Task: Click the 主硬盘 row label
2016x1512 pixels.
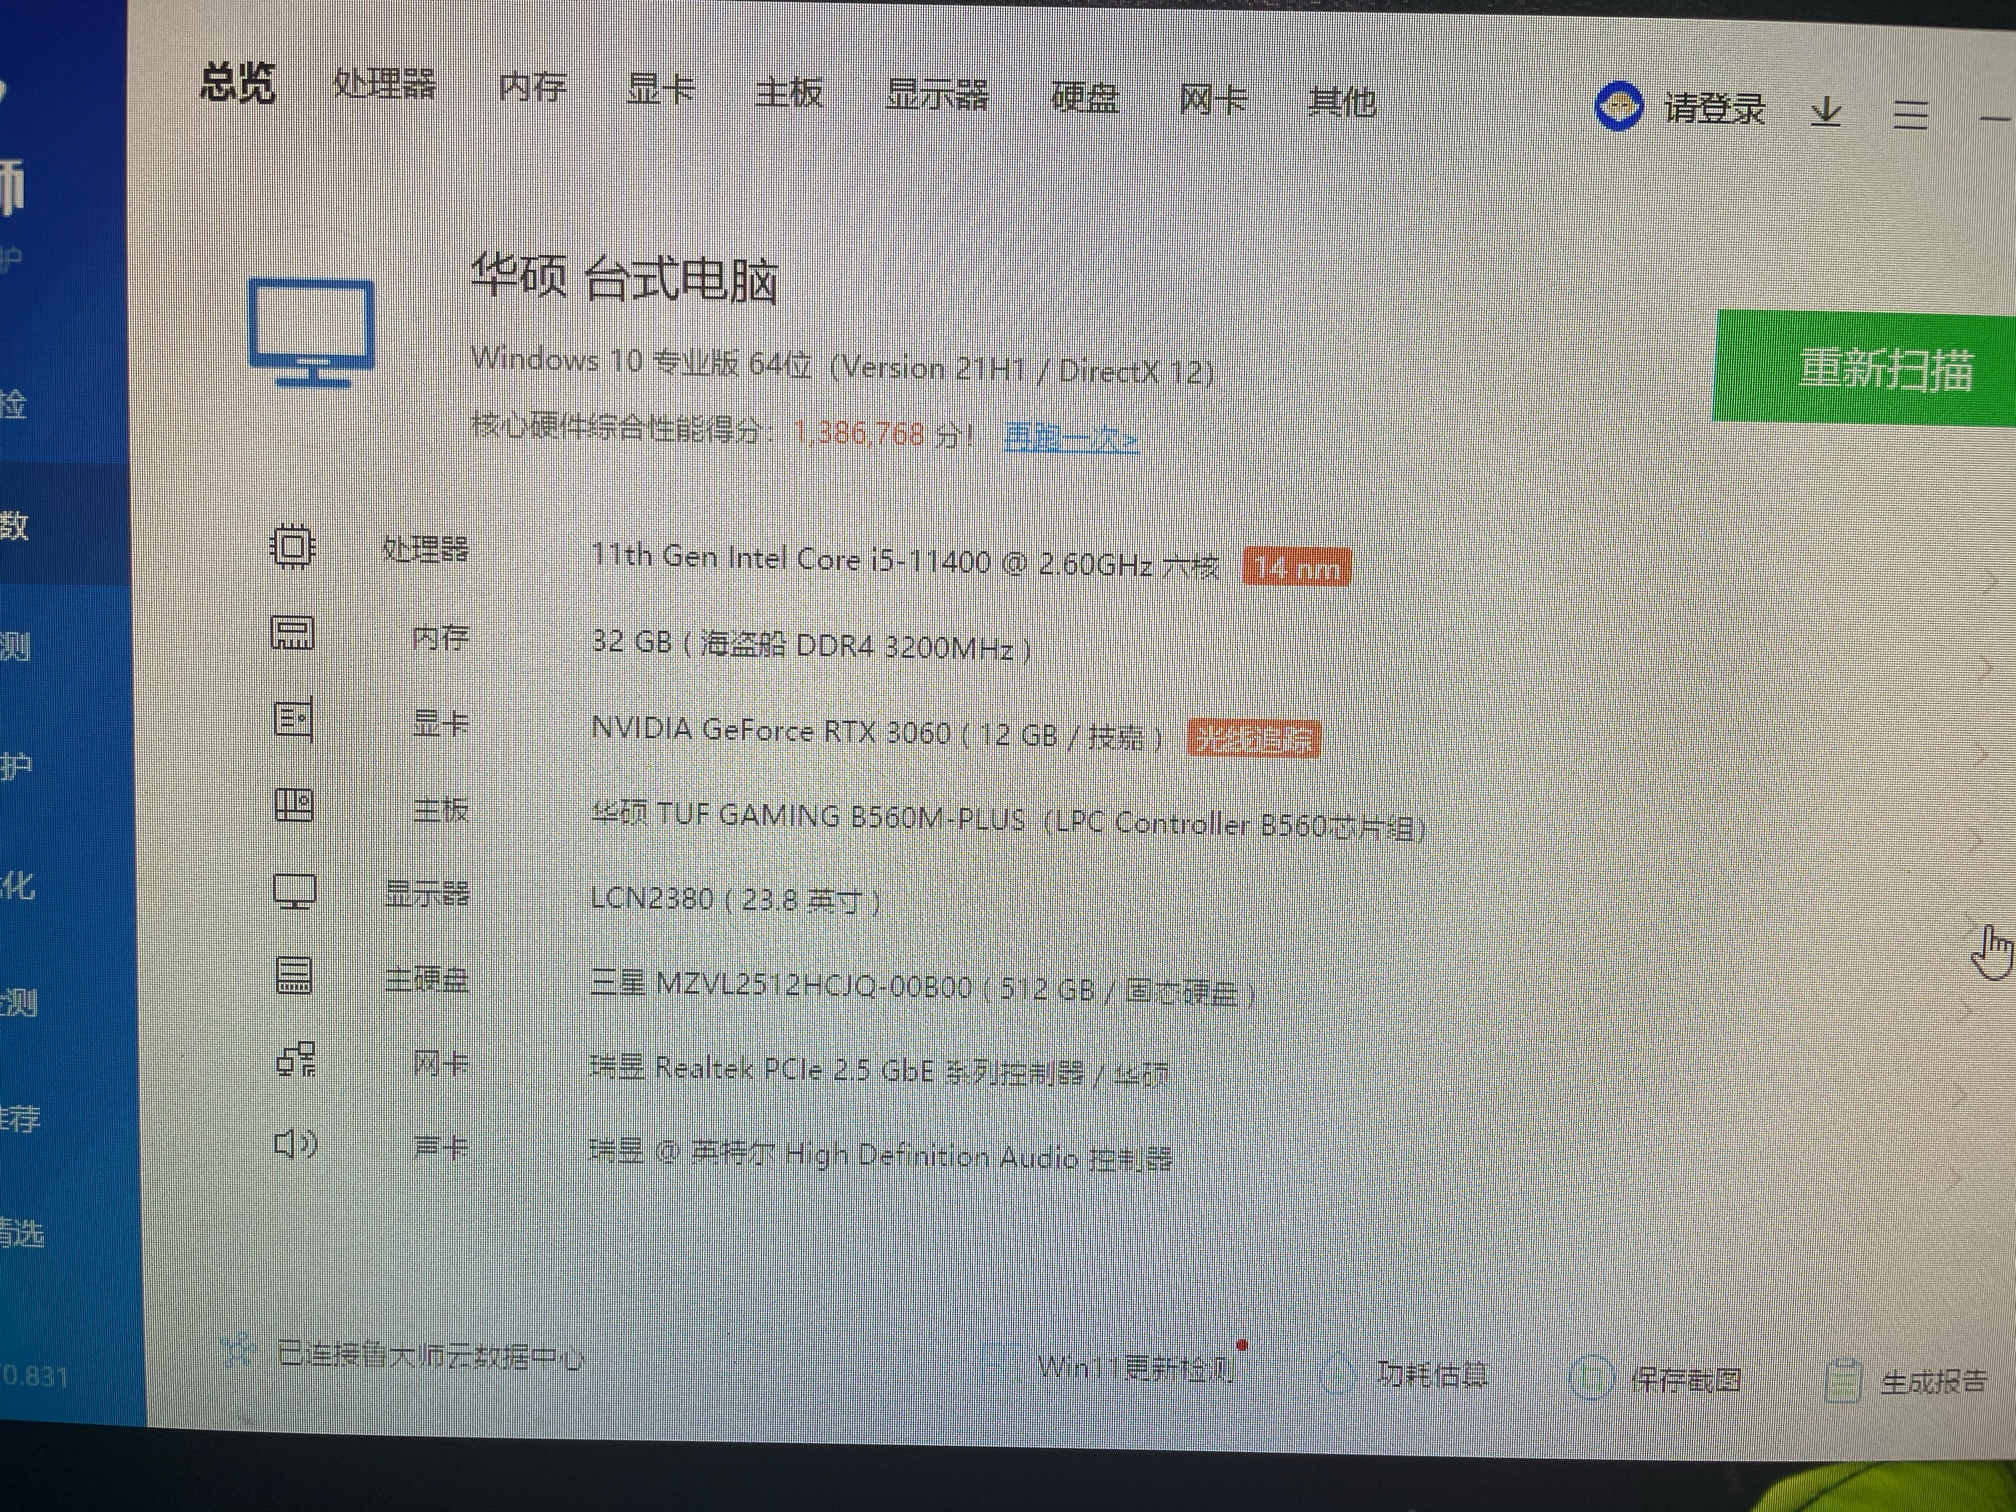Action: click(x=426, y=978)
